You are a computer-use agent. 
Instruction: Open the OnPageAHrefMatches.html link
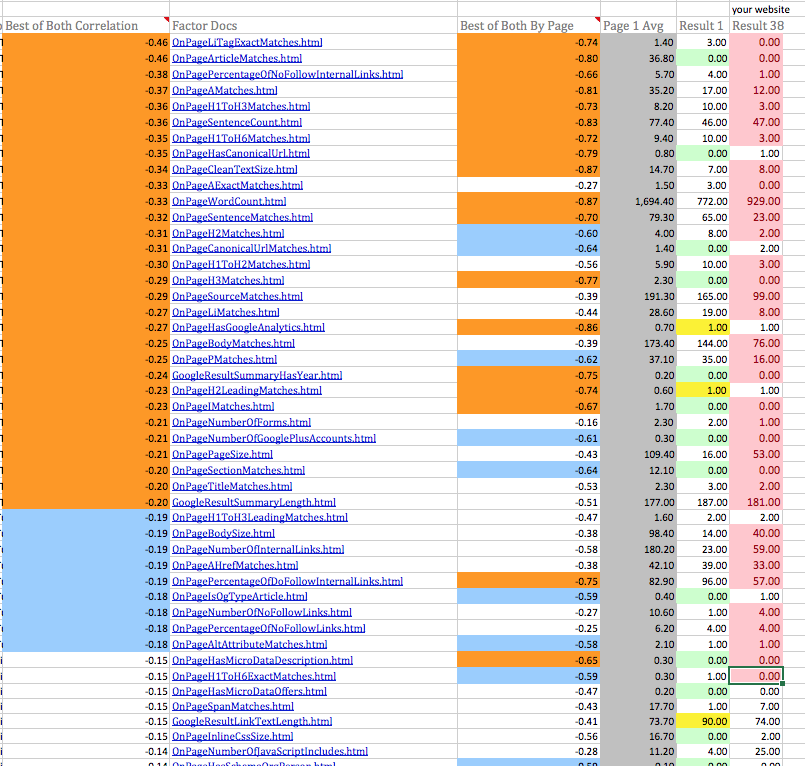tap(235, 565)
